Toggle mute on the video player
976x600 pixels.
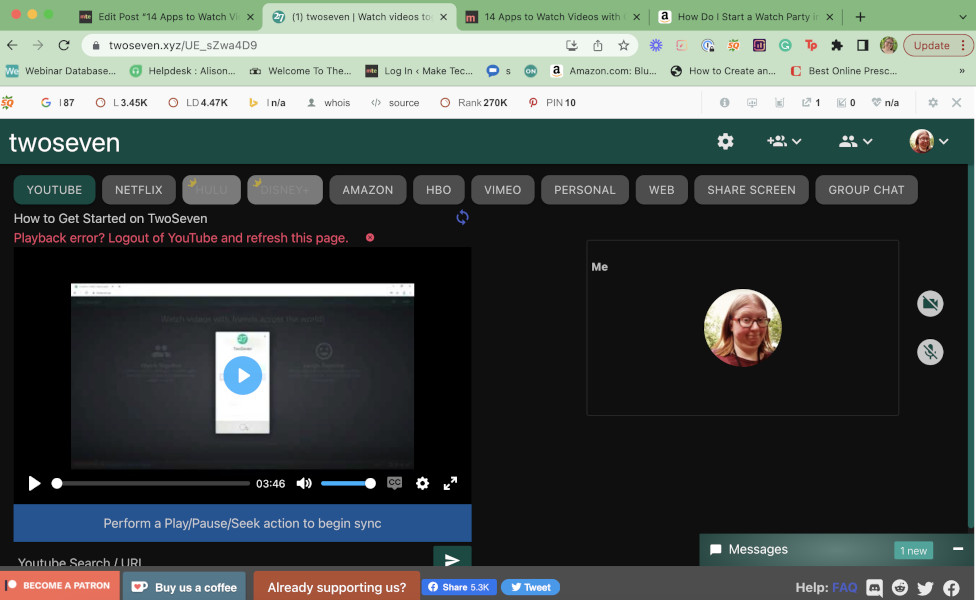[x=304, y=483]
